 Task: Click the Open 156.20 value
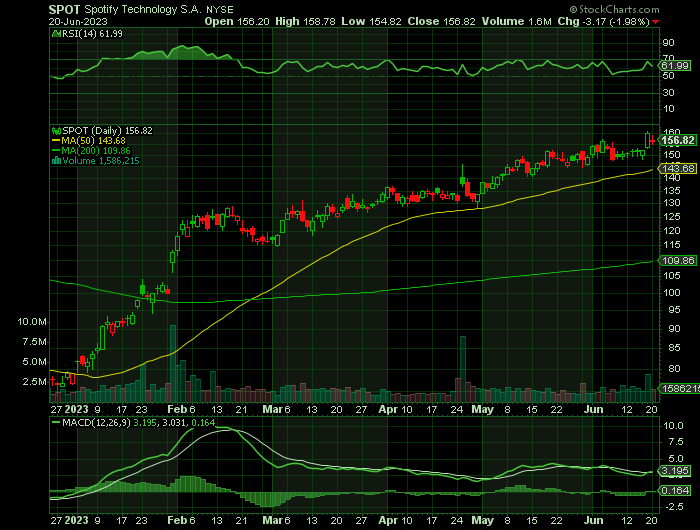[x=237, y=21]
